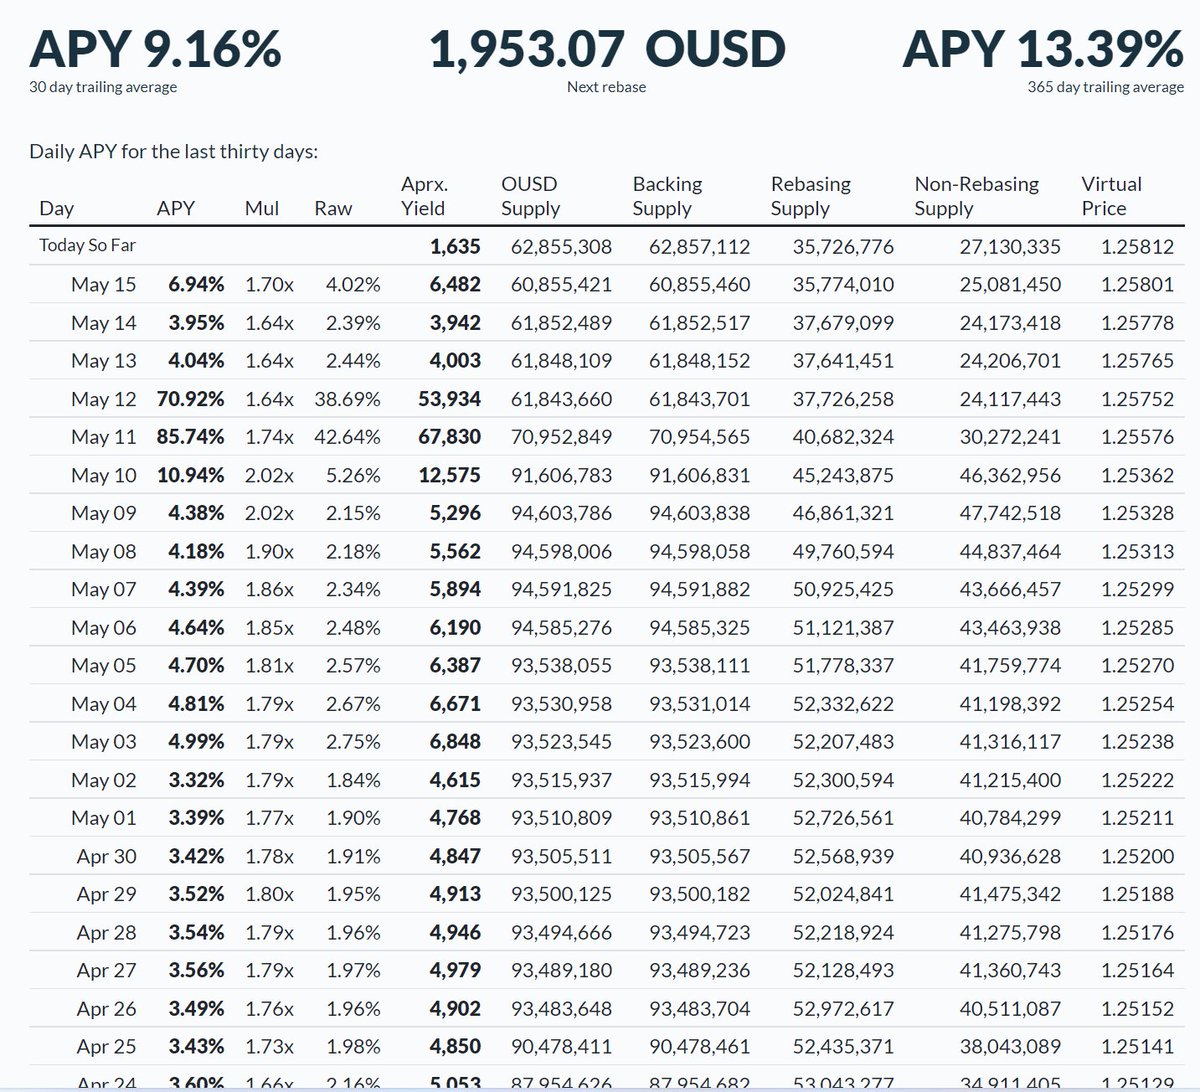Click the Backing Supply column header
This screenshot has height=1092, width=1200.
coord(667,196)
